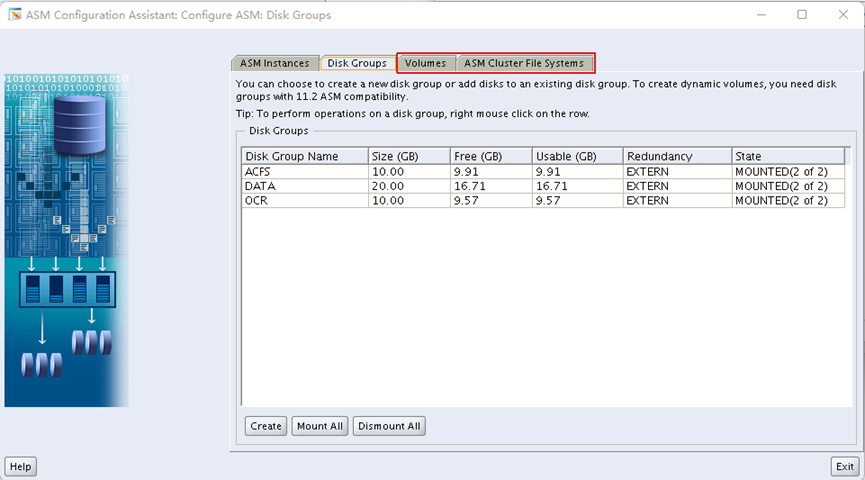Click EXTERN redundancy in ACFS row
Image resolution: width=865 pixels, height=480 pixels.
[647, 172]
